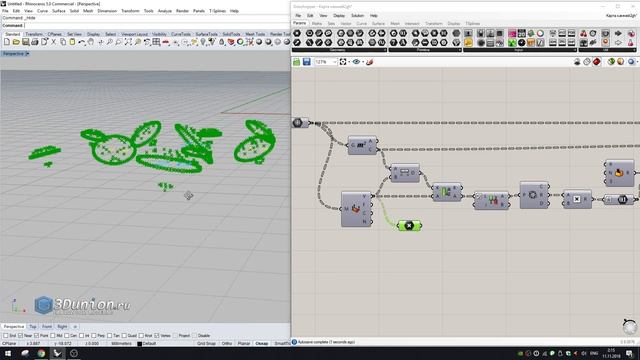Viewport: 640px width, 360px height.
Task: Click the Undo arrow icon in Rhino
Action: [x=82, y=42]
